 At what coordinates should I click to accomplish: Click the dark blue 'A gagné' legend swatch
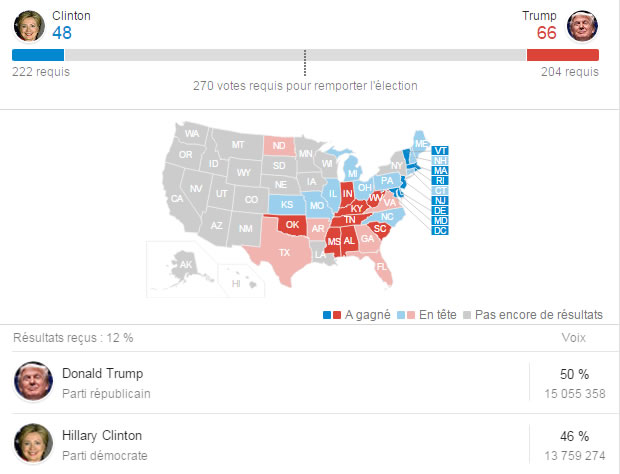(x=327, y=315)
